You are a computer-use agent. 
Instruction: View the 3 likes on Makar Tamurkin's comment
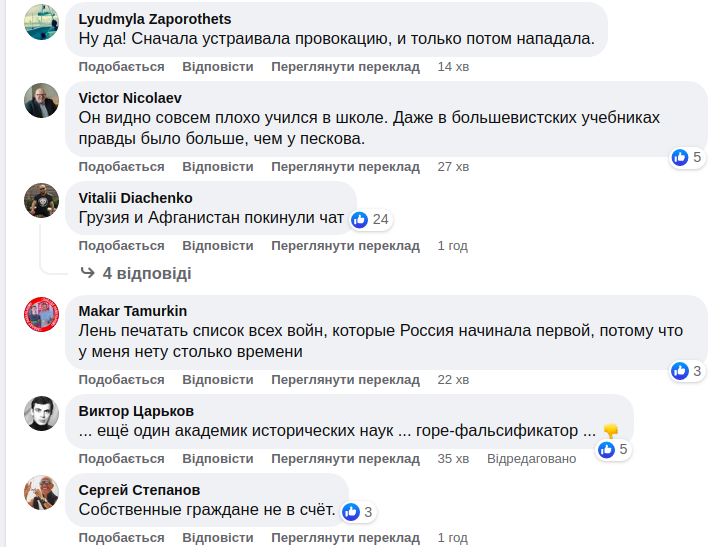coord(688,371)
